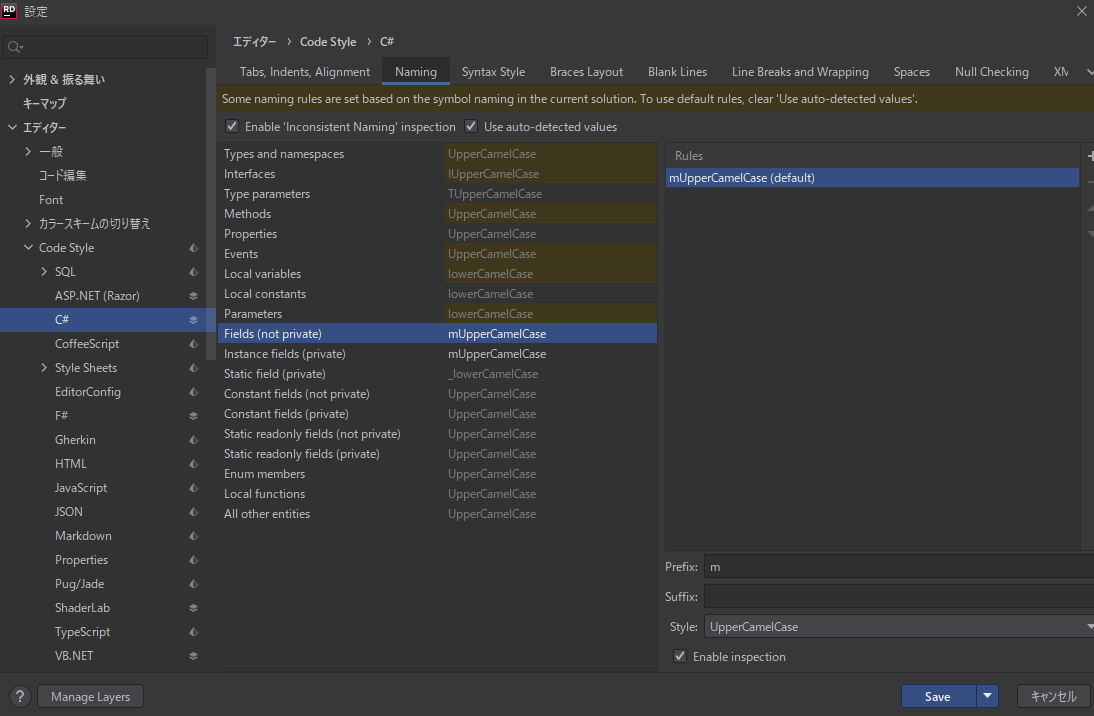This screenshot has height=716, width=1094.
Task: Click the layer icon beside VB.NET
Action: [194, 656]
